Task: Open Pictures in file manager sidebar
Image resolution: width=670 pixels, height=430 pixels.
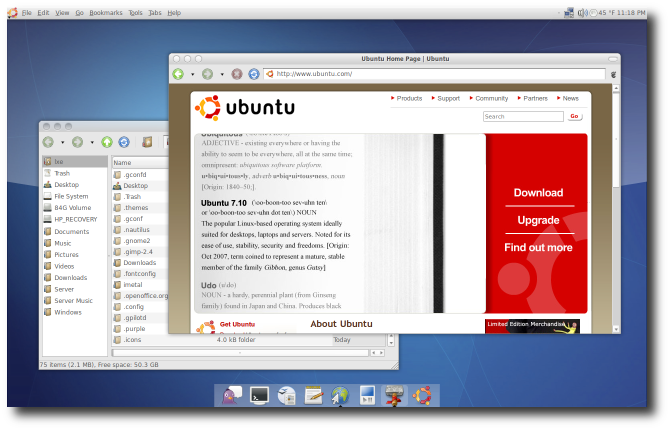Action: coord(75,255)
